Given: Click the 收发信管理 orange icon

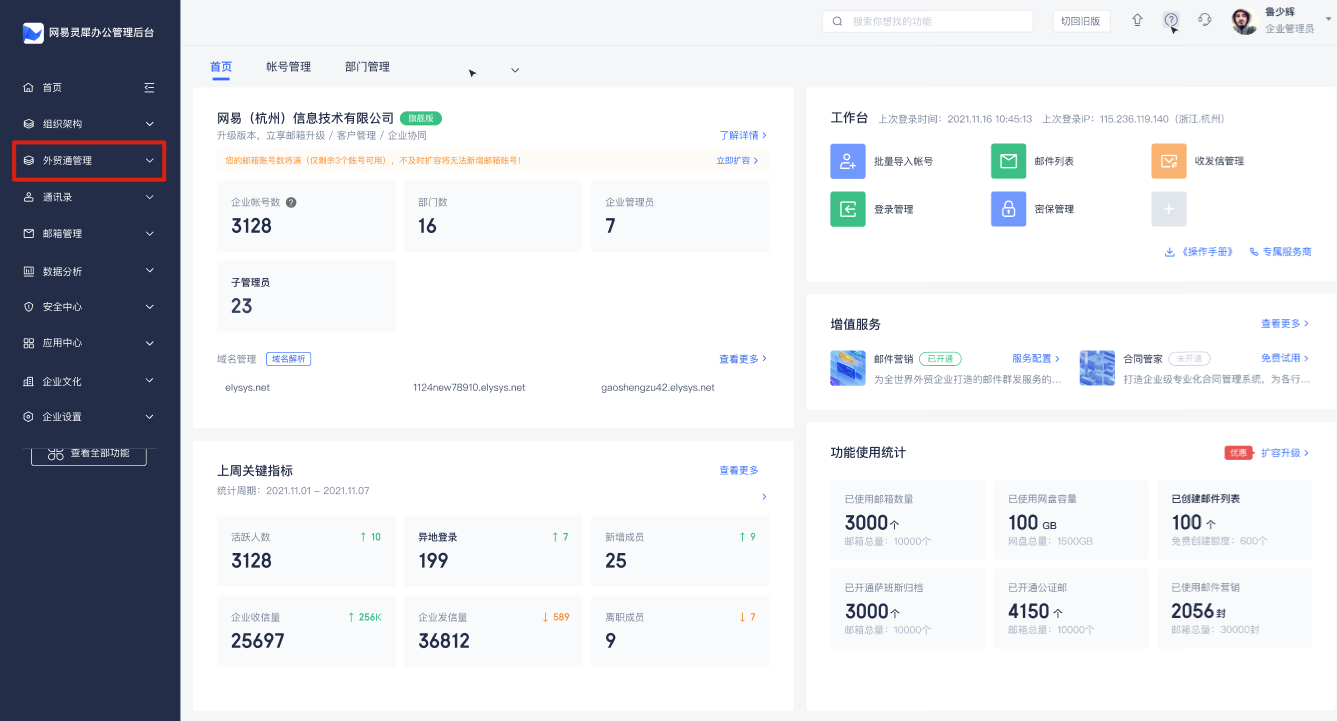Looking at the screenshot, I should point(1168,161).
